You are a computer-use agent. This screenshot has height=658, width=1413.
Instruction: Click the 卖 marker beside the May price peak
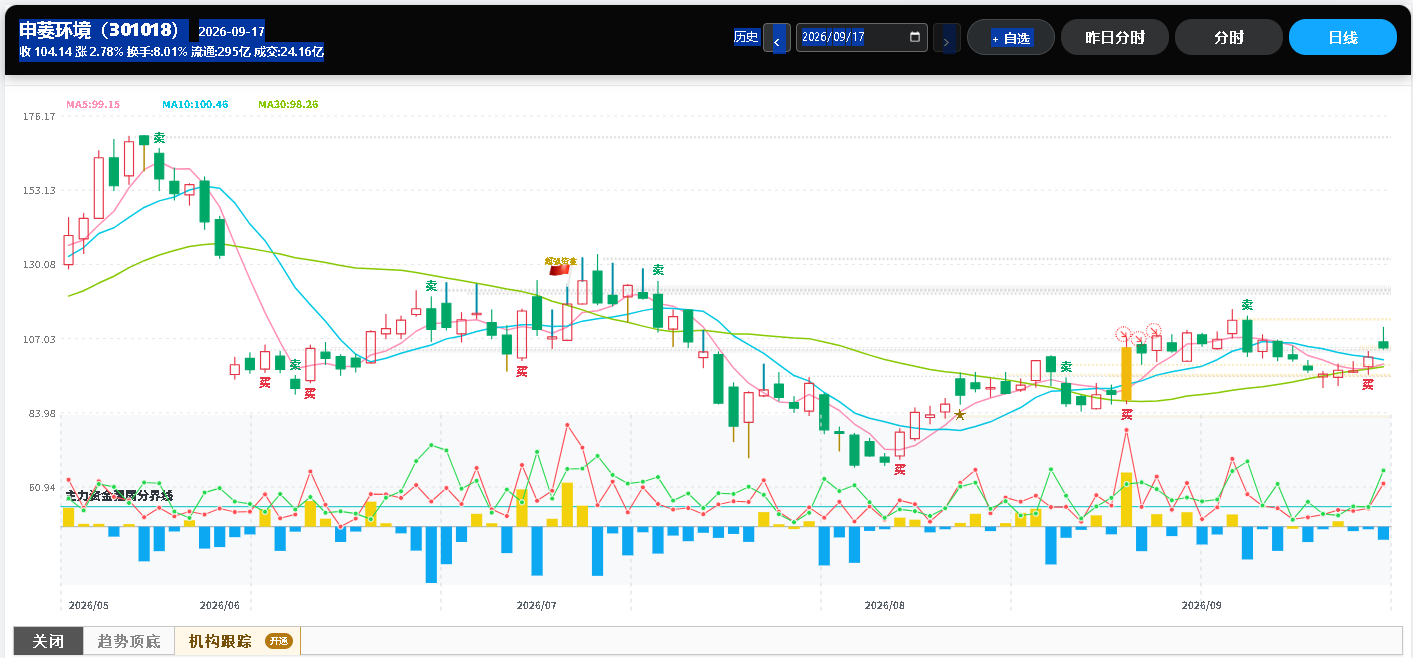pyautogui.click(x=159, y=138)
